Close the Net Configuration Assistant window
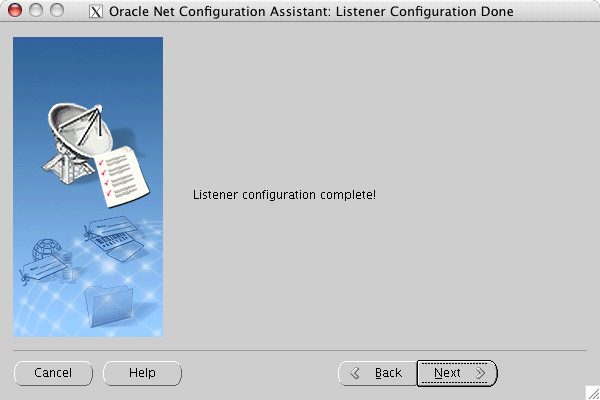The image size is (600, 400). [x=14, y=13]
